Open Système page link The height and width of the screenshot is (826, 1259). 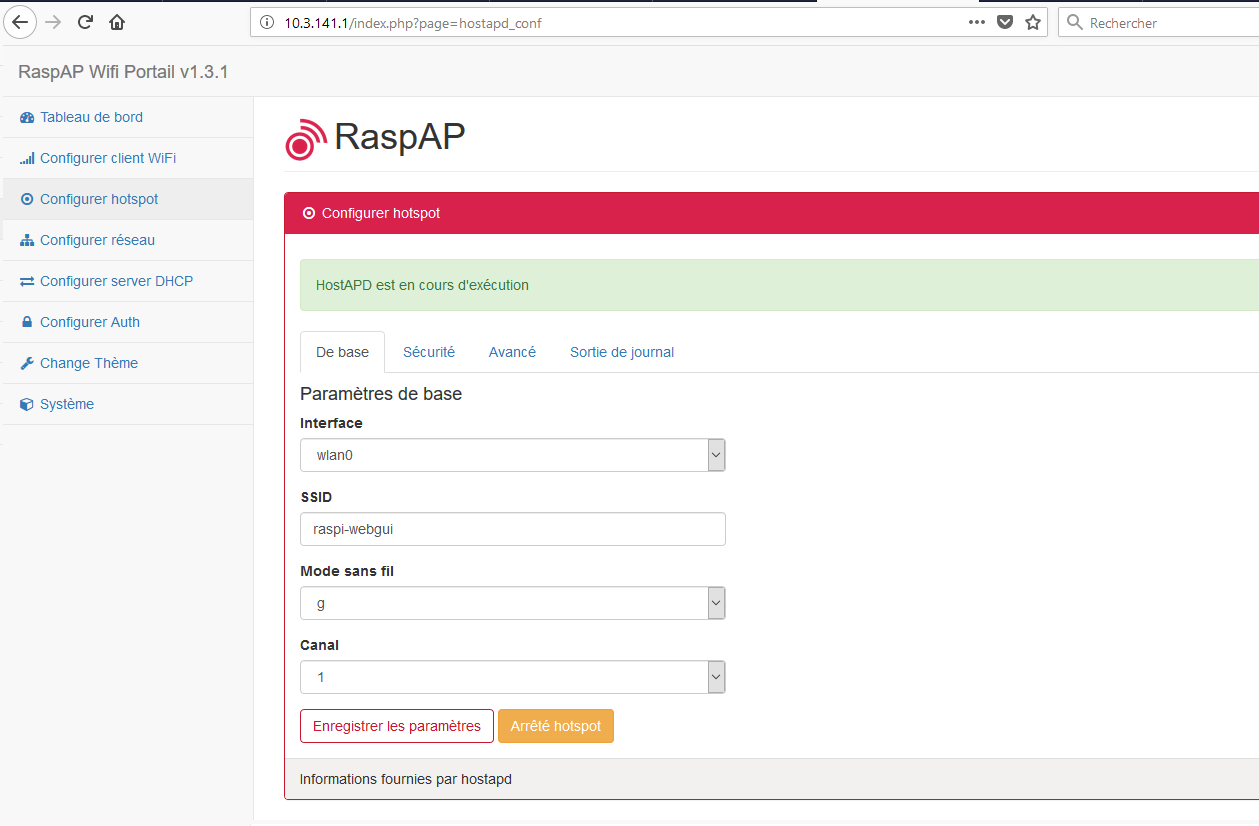coord(67,404)
